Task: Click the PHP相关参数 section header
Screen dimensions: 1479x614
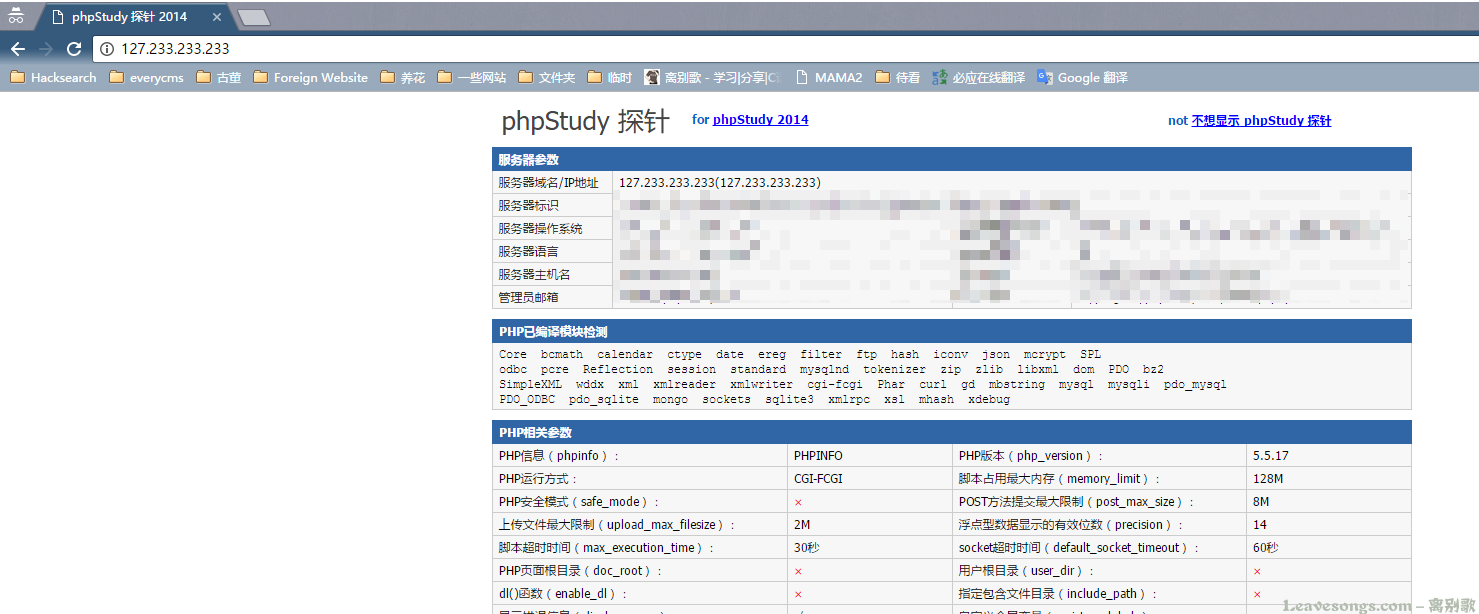Action: [x=952, y=432]
